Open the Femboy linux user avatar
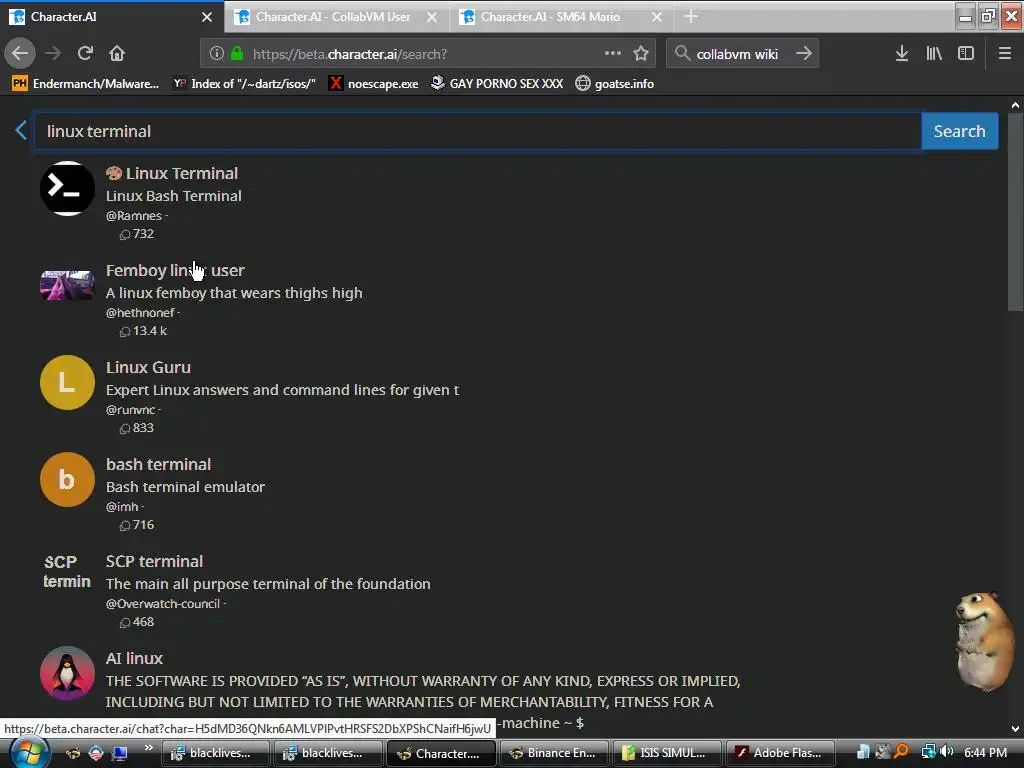The height and width of the screenshot is (768, 1024). 67,285
